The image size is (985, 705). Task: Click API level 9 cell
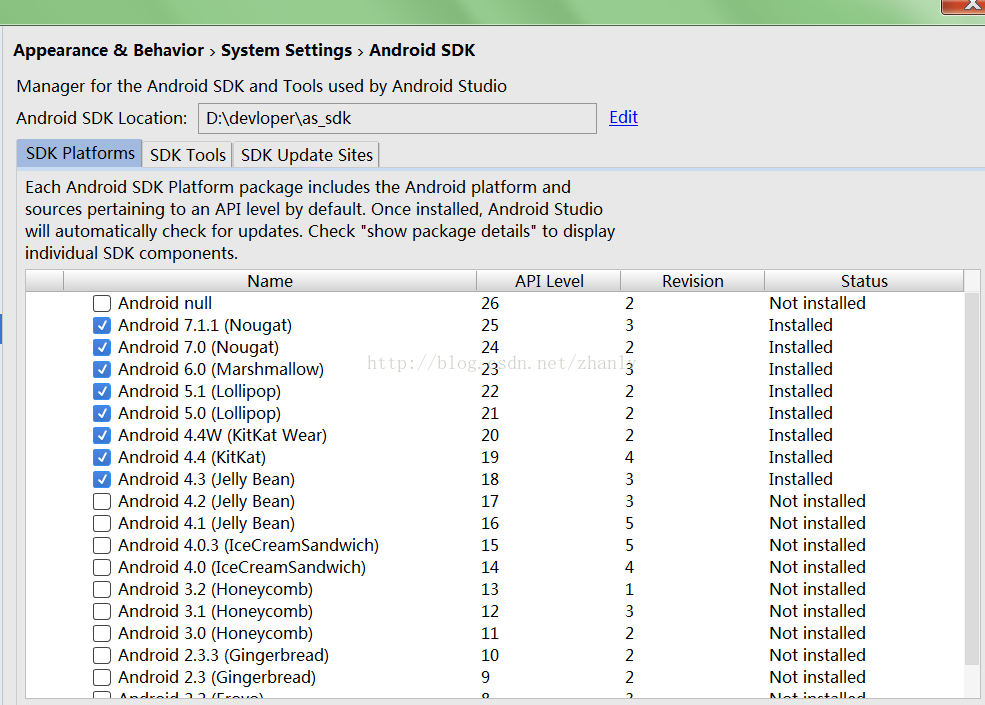click(486, 677)
